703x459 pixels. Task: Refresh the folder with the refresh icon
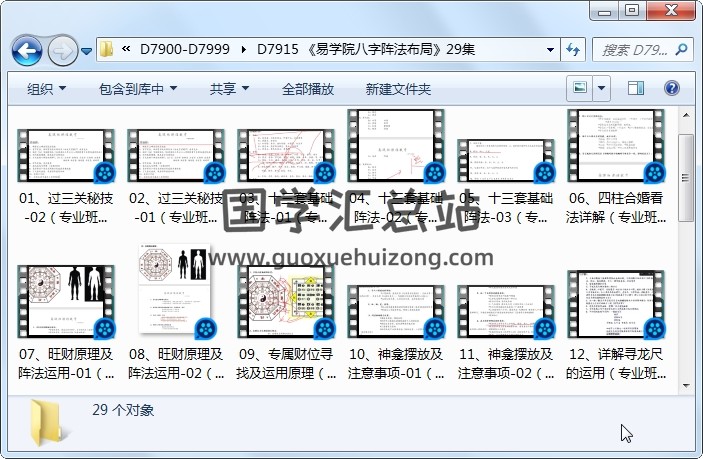[573, 49]
